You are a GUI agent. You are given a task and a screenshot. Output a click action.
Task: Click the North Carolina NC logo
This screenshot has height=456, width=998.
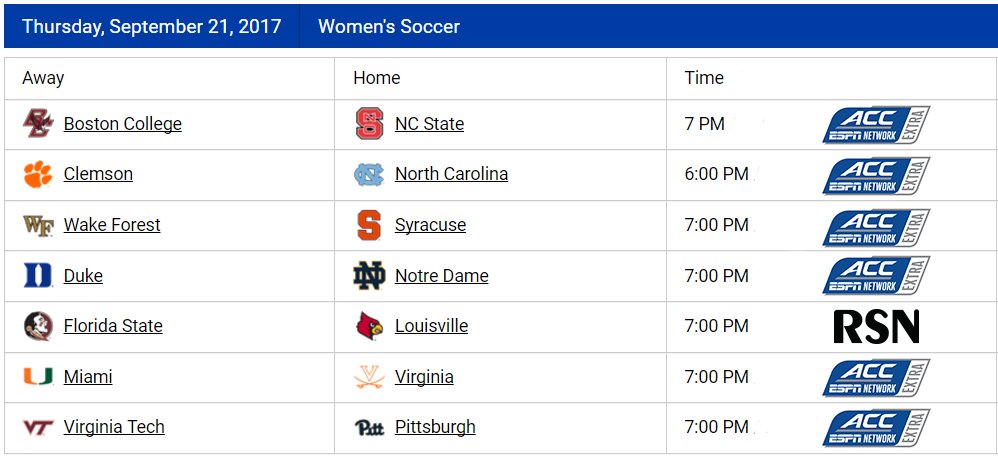coord(369,174)
